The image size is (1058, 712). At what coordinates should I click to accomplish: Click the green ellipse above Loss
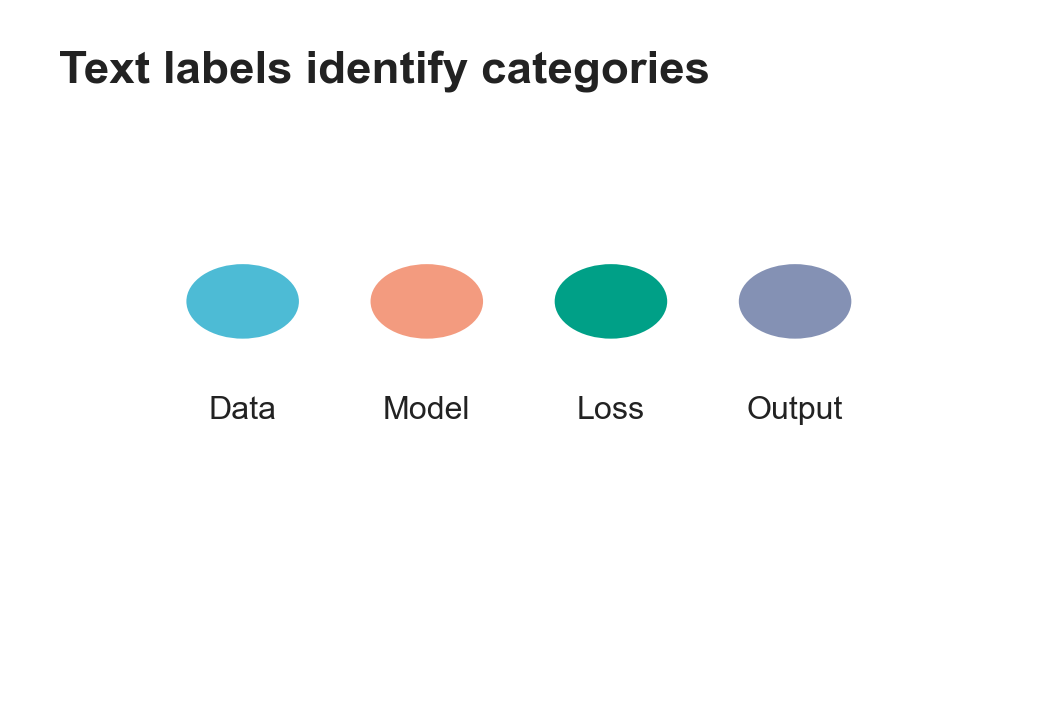[x=611, y=301]
